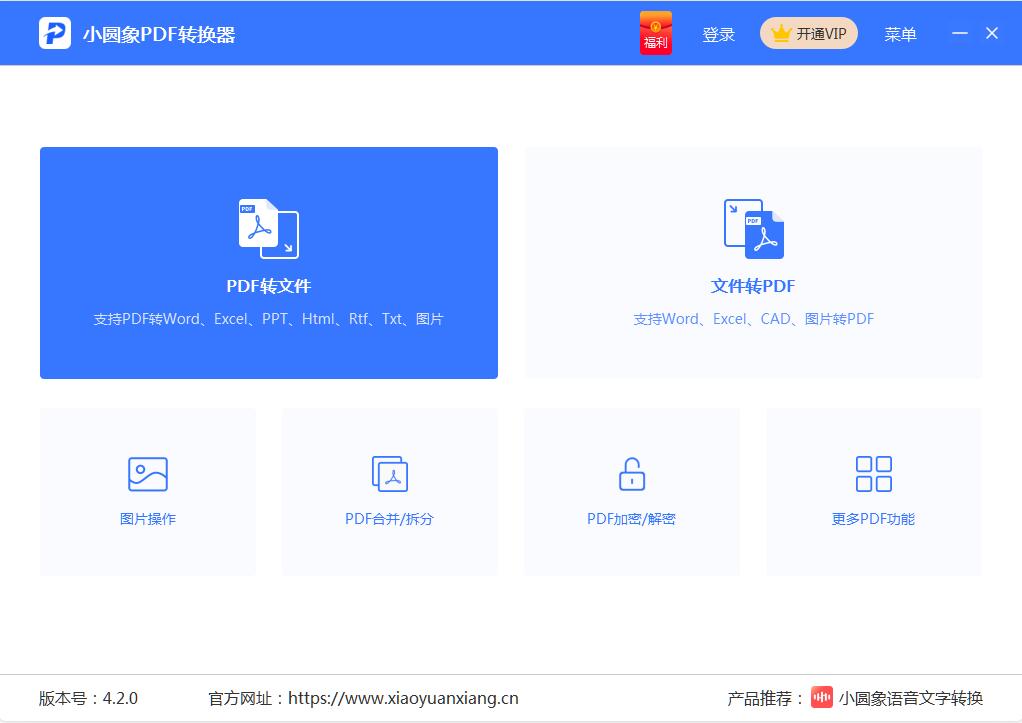
Task: Open the 更多PDF功能 label
Action: tap(873, 519)
